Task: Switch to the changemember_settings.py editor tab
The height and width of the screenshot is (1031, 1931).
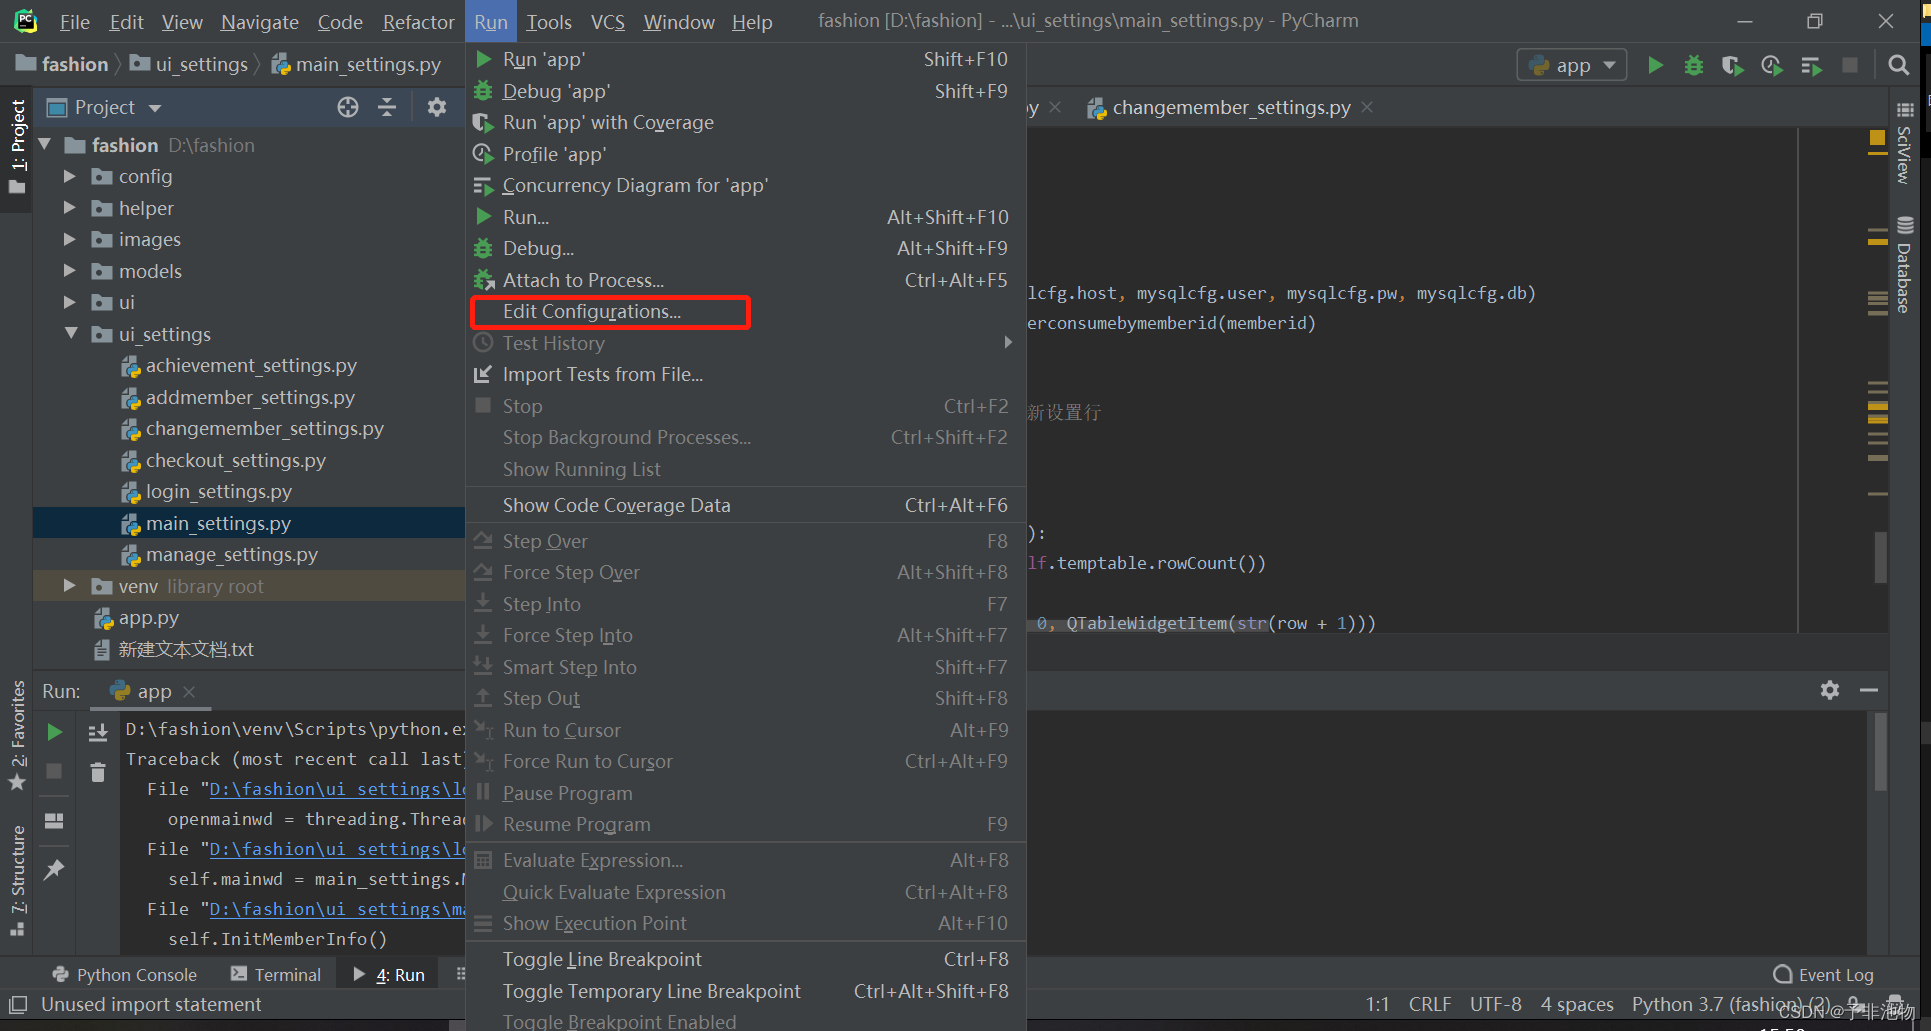Action: tap(1228, 108)
